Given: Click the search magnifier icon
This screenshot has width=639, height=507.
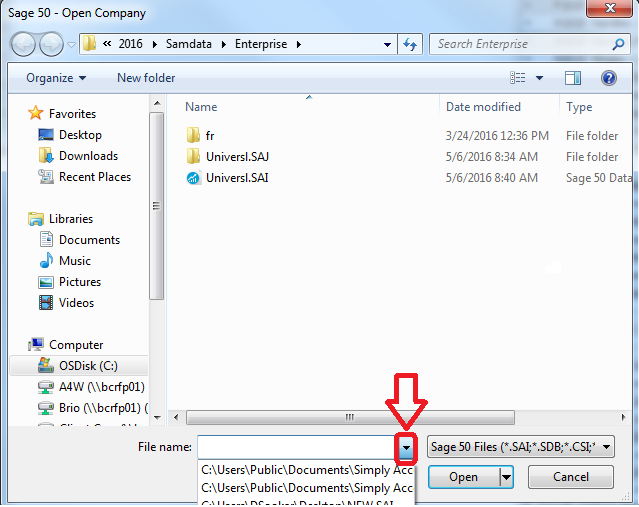Looking at the screenshot, I should click(x=618, y=44).
